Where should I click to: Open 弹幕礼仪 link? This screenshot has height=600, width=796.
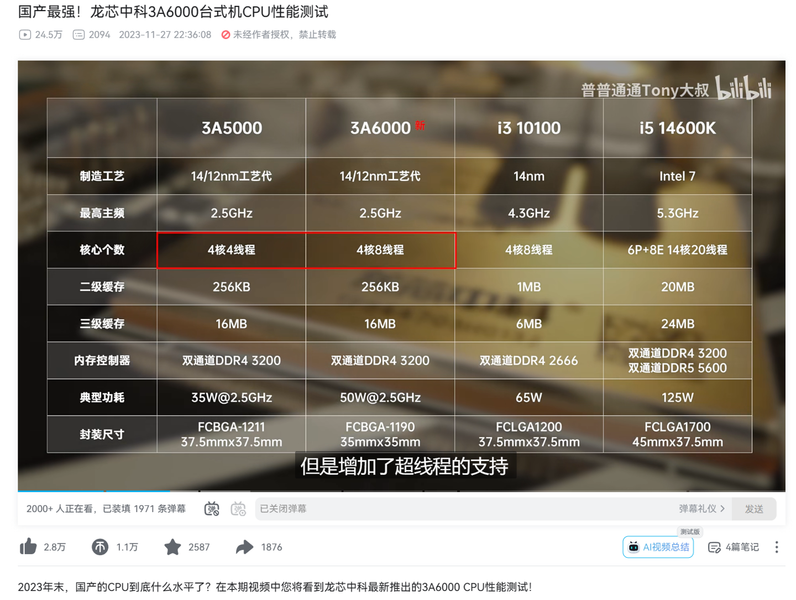point(702,509)
